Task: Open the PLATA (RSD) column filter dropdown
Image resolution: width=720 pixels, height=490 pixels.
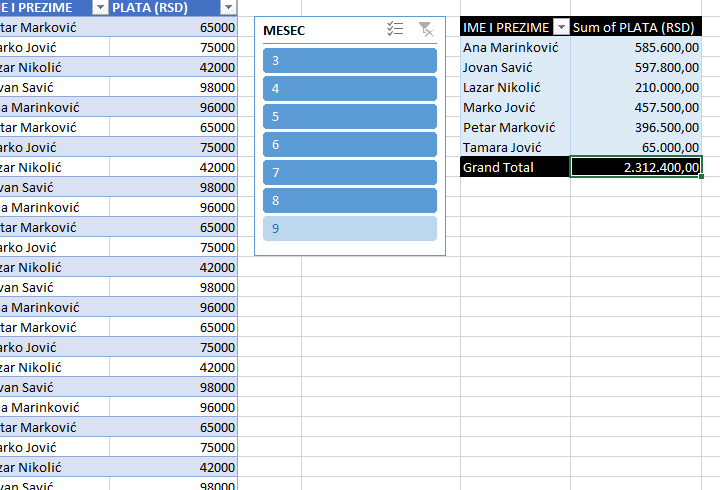Action: [228, 7]
